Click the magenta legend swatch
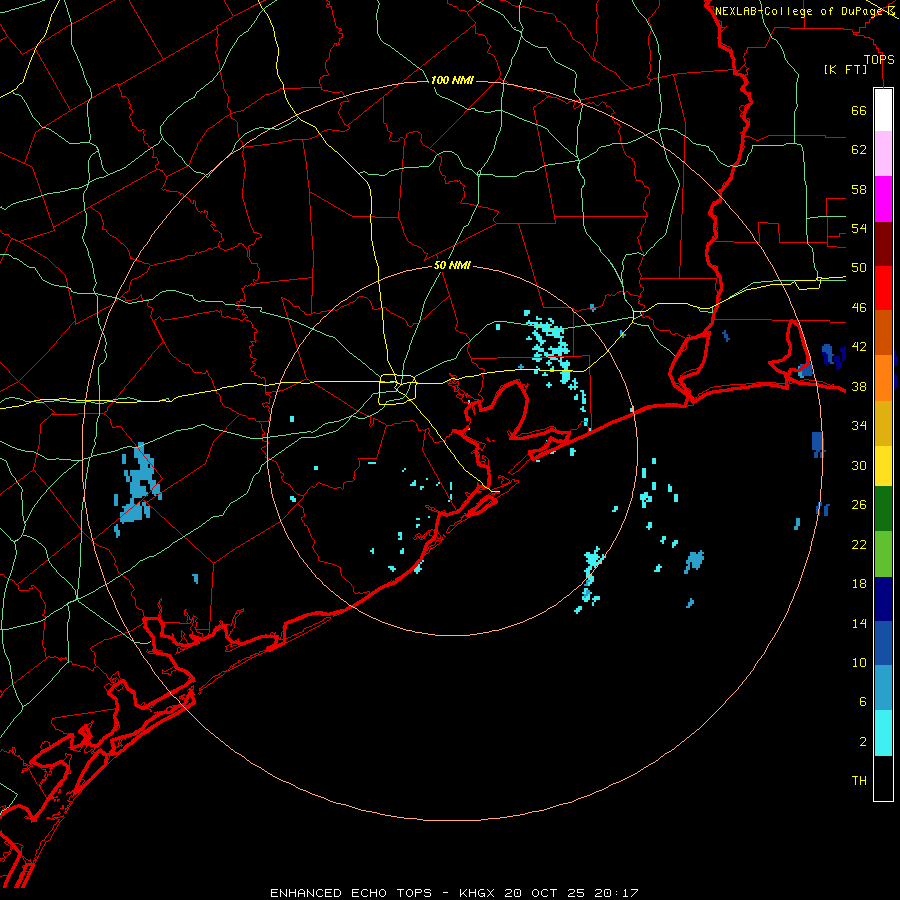Viewport: 900px width, 900px height. [883, 199]
